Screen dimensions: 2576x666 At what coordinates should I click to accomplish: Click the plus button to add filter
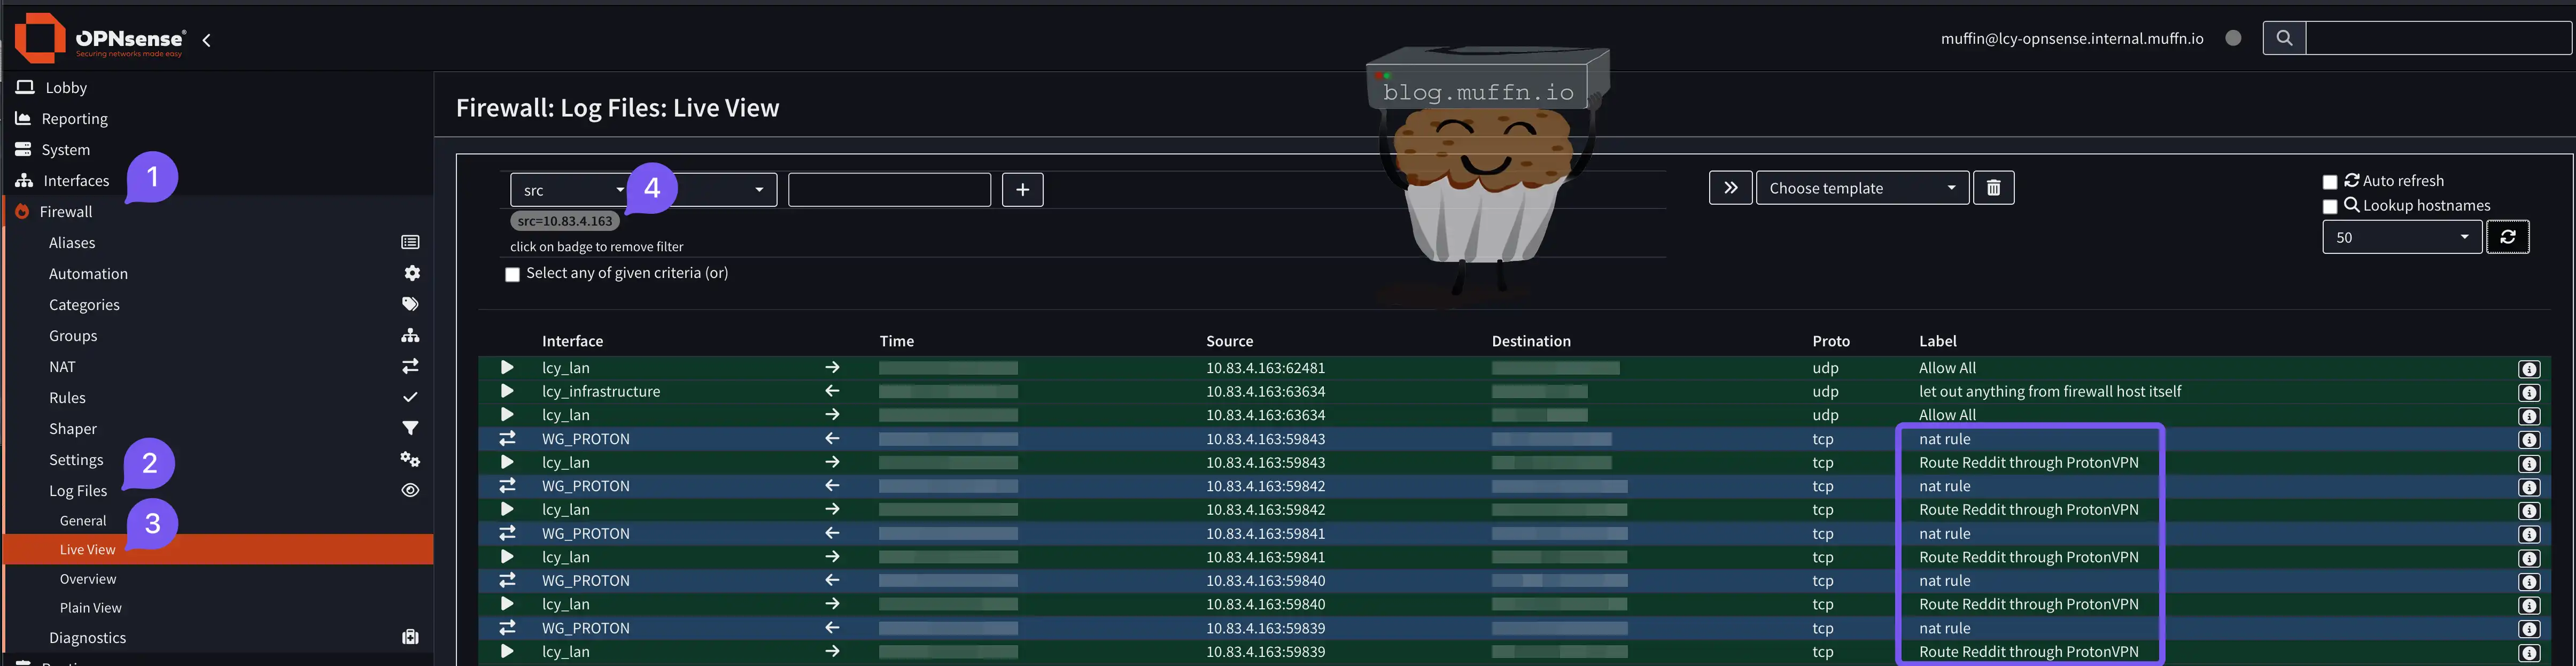pos(1022,190)
